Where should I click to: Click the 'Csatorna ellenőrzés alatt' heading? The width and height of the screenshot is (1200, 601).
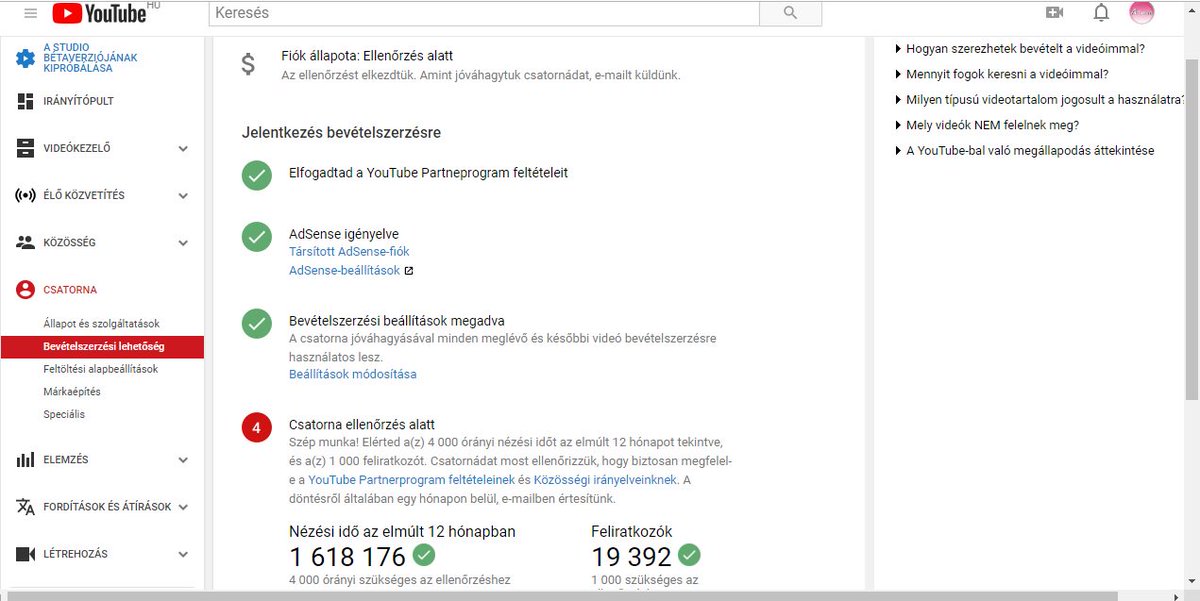tap(362, 424)
